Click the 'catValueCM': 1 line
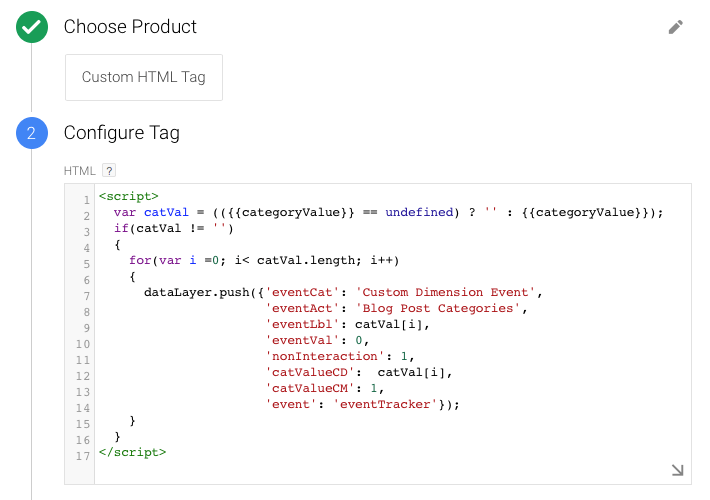The height and width of the screenshot is (500, 710). pyautogui.click(x=325, y=388)
